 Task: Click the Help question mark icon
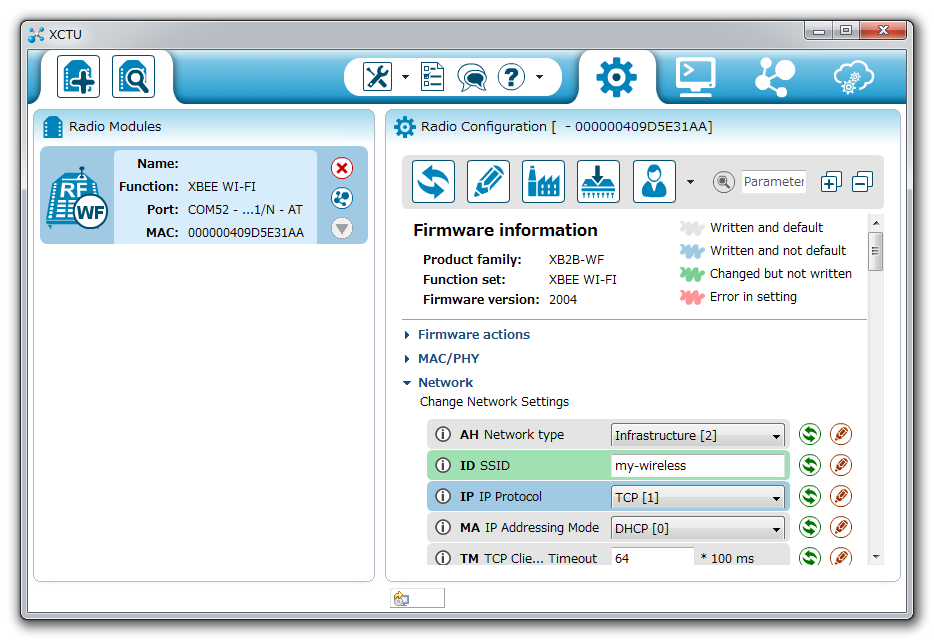point(511,76)
